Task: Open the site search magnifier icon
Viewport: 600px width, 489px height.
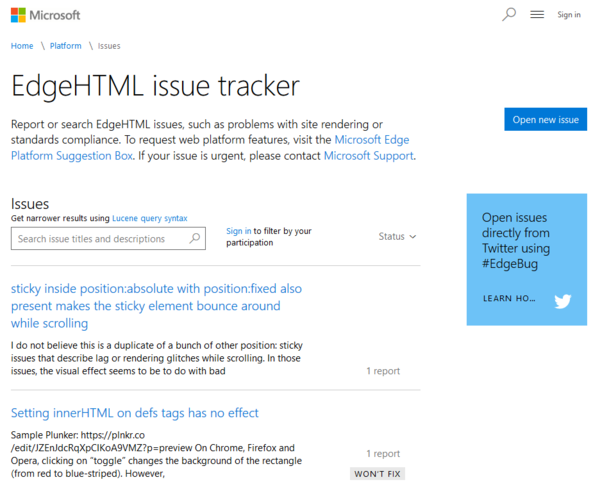Action: pyautogui.click(x=509, y=15)
